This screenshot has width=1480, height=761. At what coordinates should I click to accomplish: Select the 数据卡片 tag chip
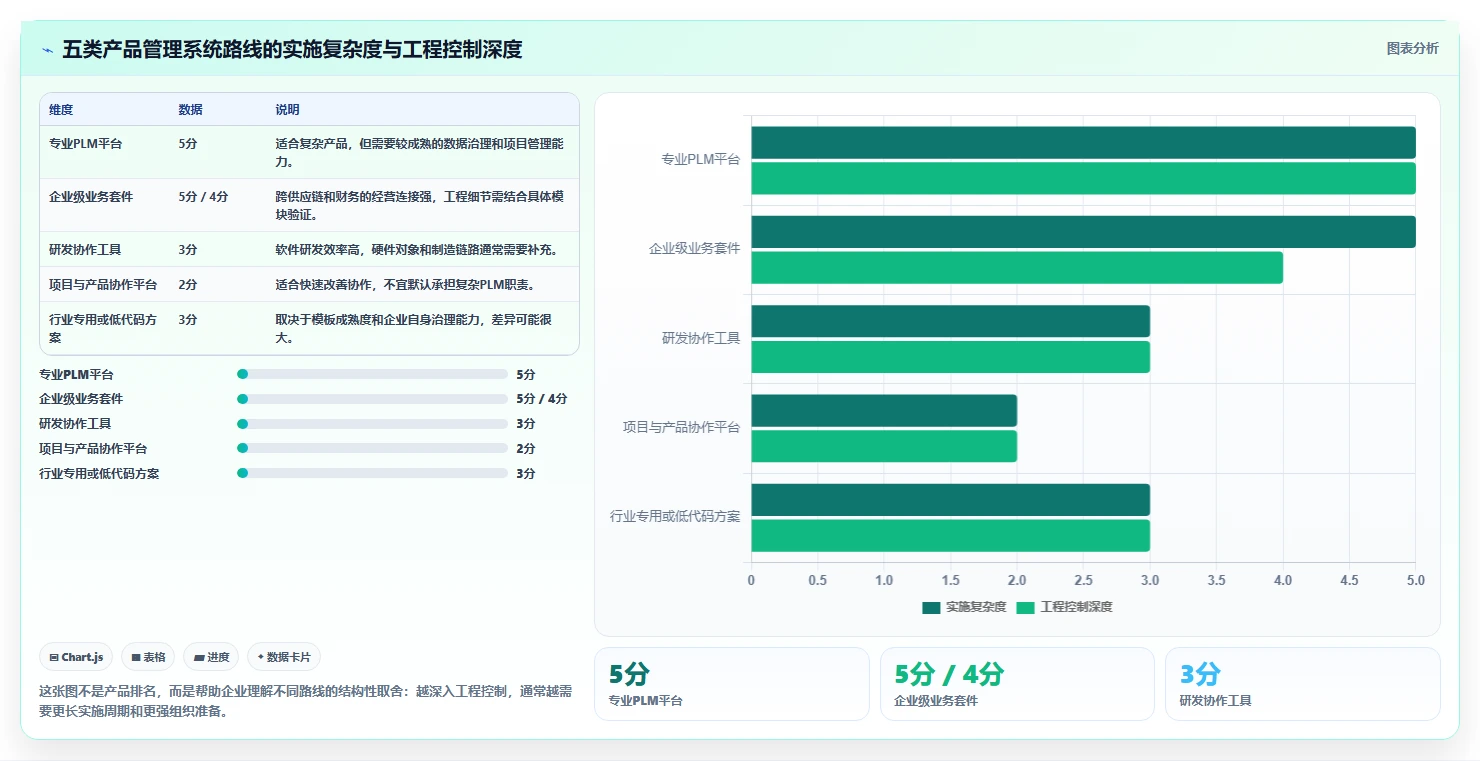(x=284, y=657)
